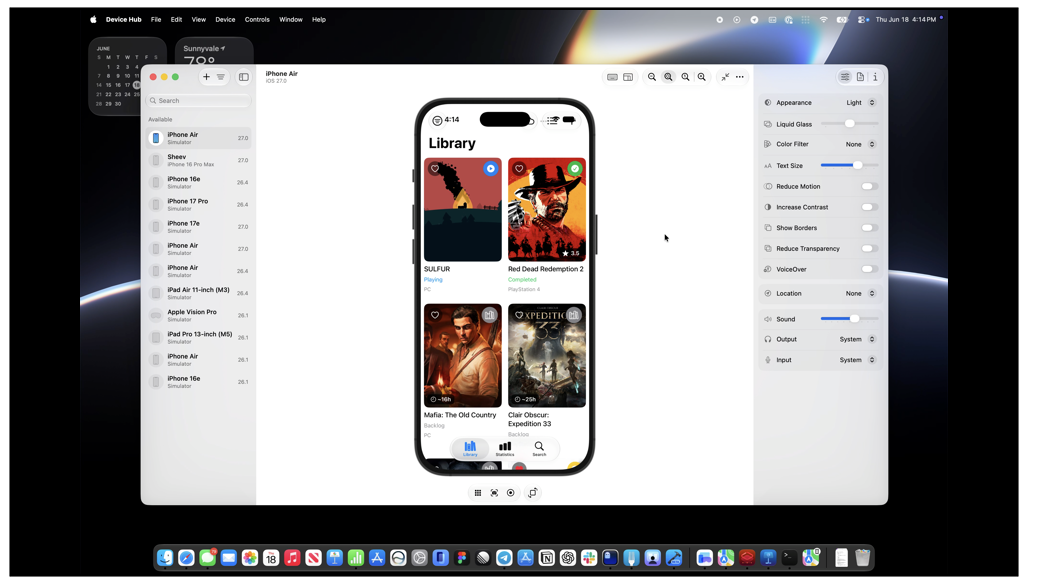
Task: Select Apple Vision Pro simulator
Action: point(199,315)
